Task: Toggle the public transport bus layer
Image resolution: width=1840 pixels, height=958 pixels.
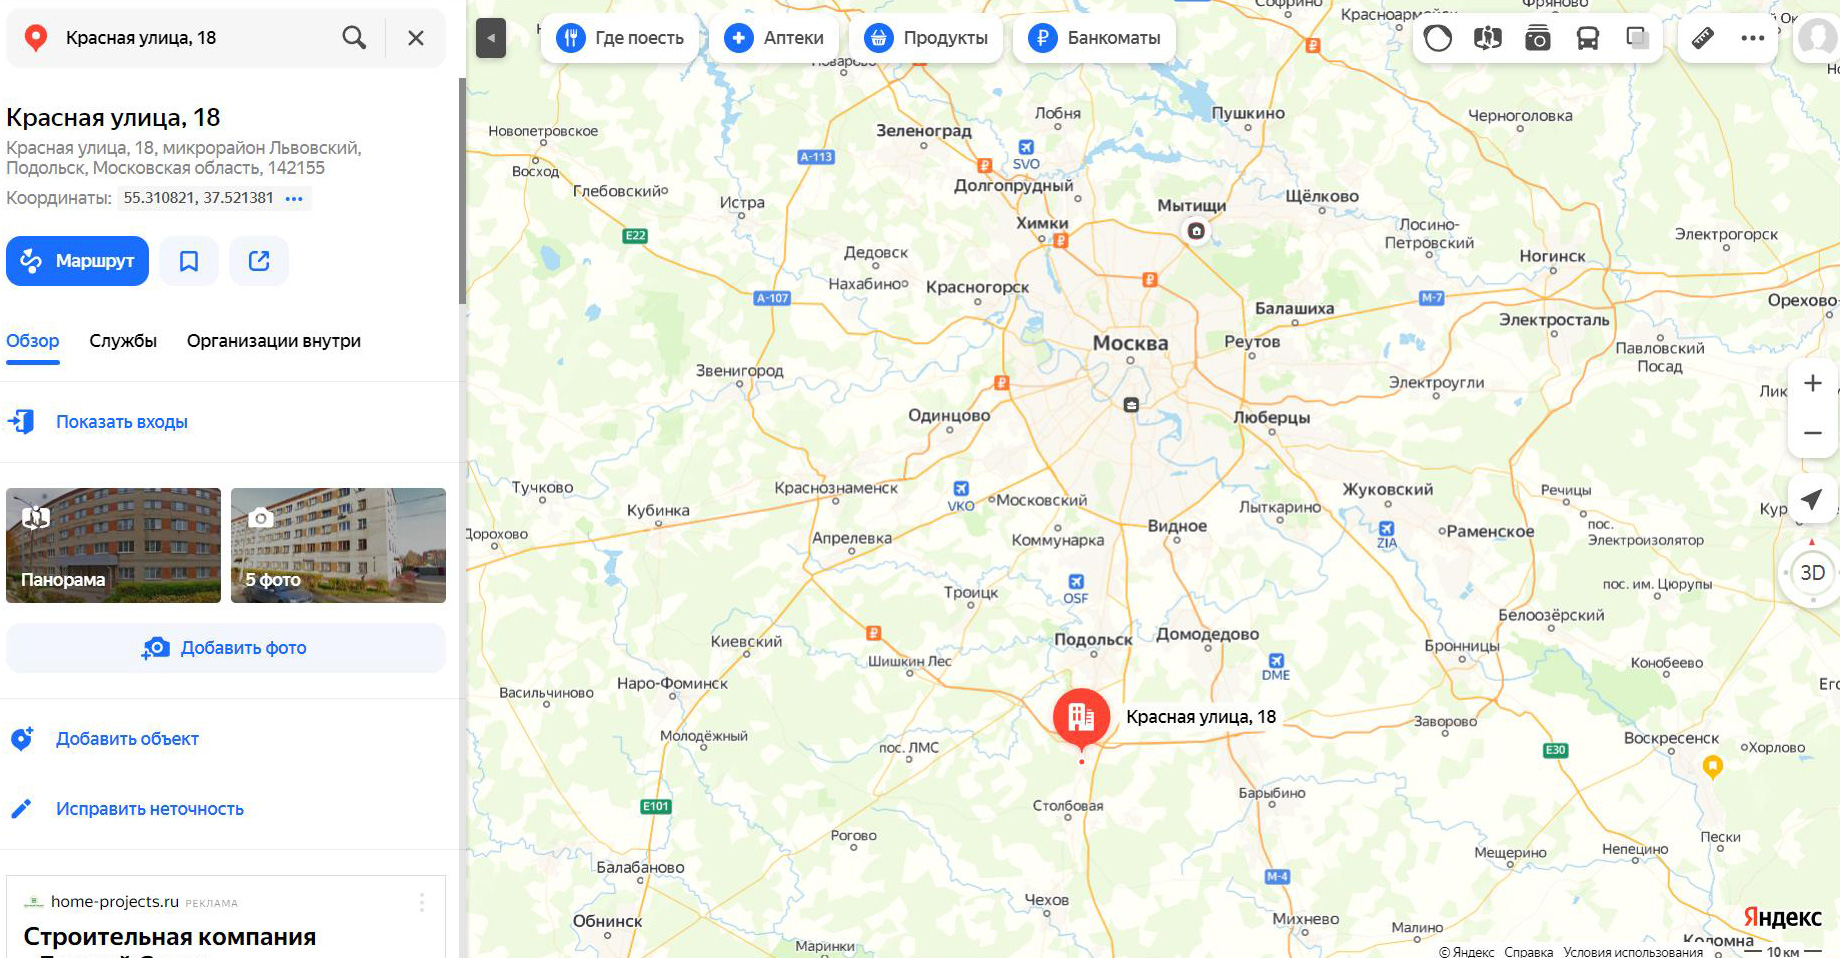Action: 1588,38
